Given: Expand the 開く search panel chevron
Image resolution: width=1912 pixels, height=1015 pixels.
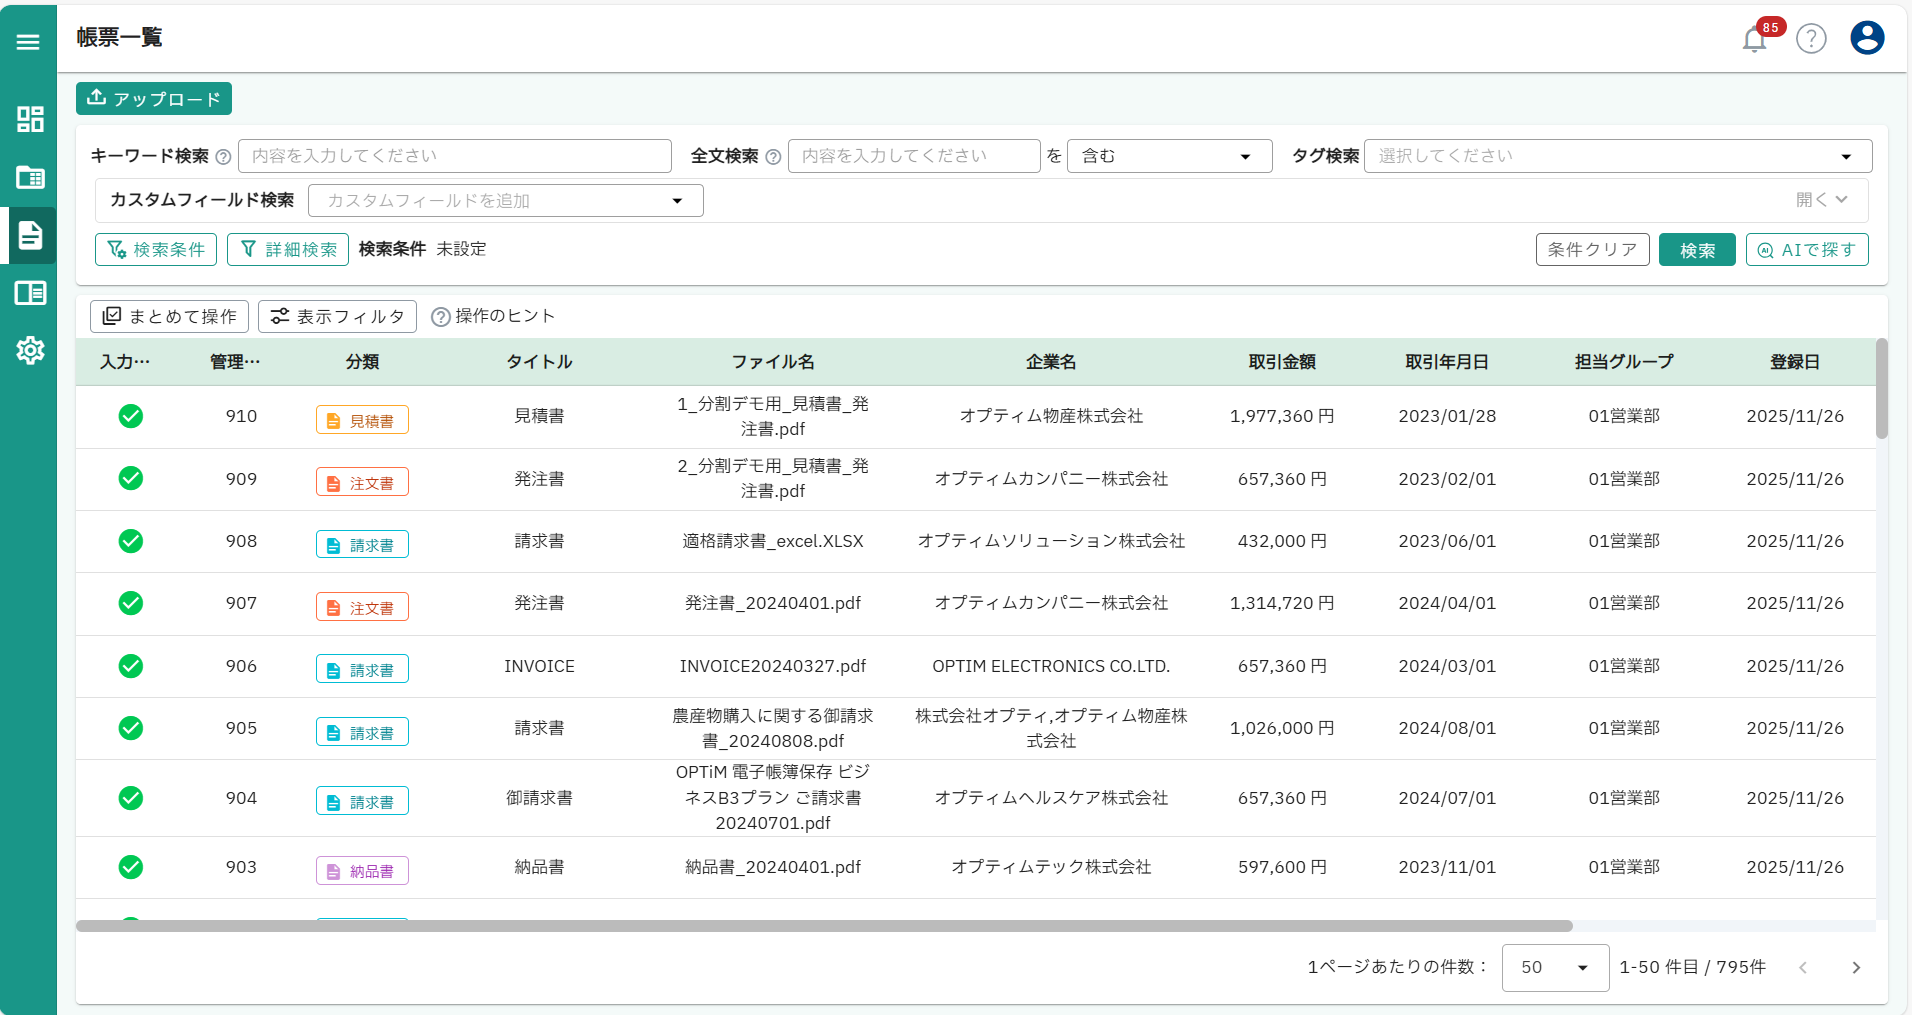Looking at the screenshot, I should point(1822,200).
